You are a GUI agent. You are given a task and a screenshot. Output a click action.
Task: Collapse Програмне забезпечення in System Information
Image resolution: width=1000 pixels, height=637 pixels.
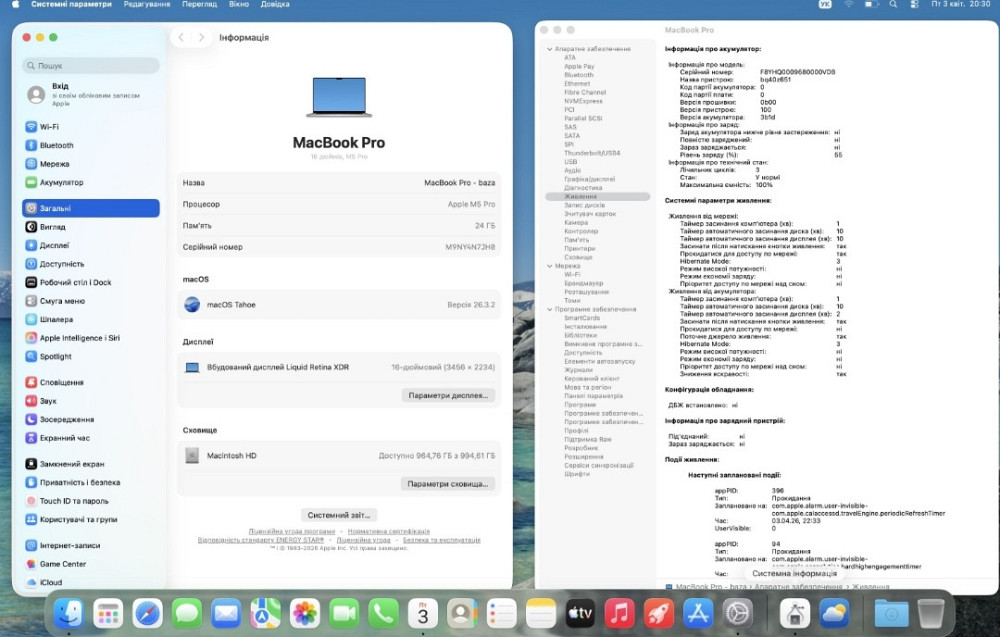click(550, 309)
